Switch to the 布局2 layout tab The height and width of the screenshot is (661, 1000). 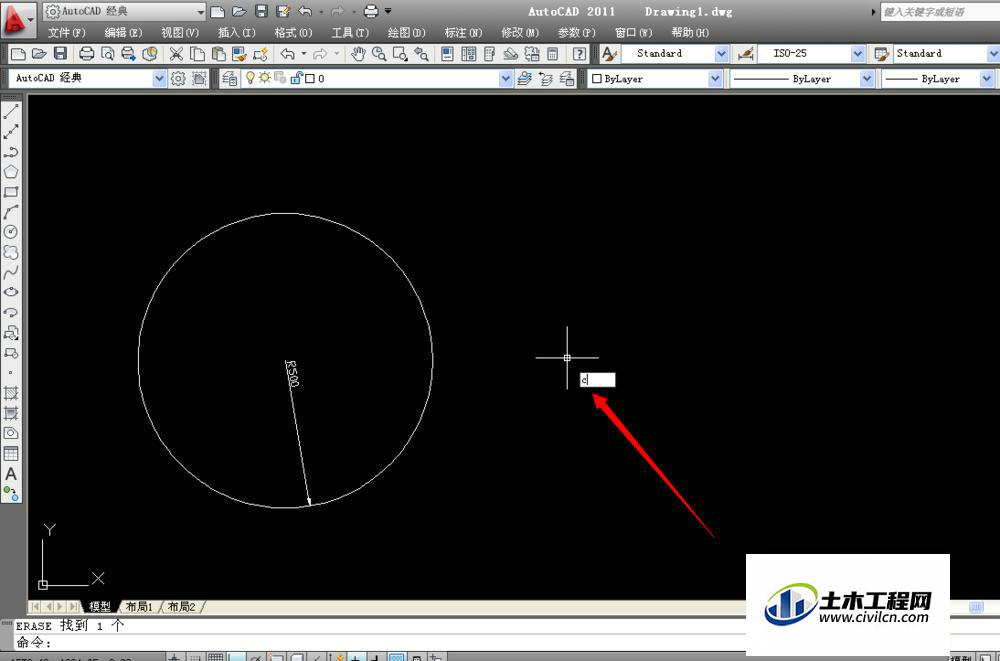181,607
